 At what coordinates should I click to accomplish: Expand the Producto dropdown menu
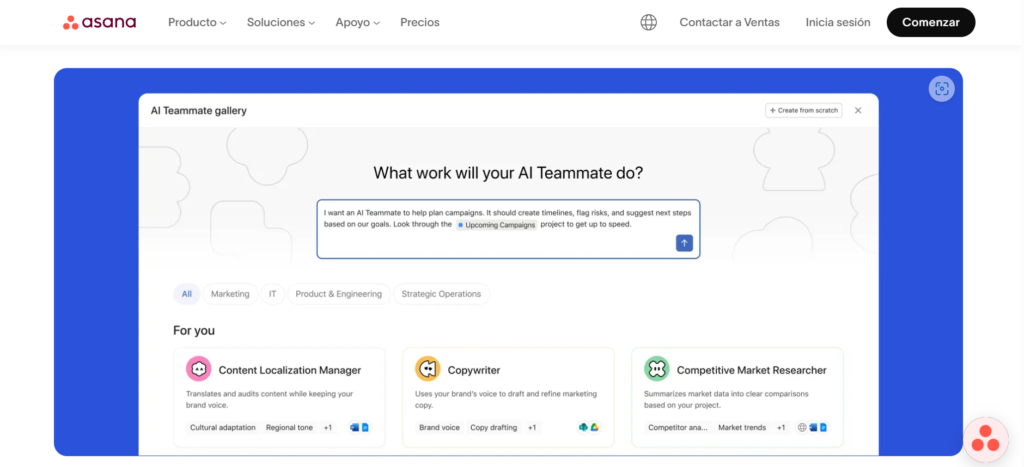point(197,22)
